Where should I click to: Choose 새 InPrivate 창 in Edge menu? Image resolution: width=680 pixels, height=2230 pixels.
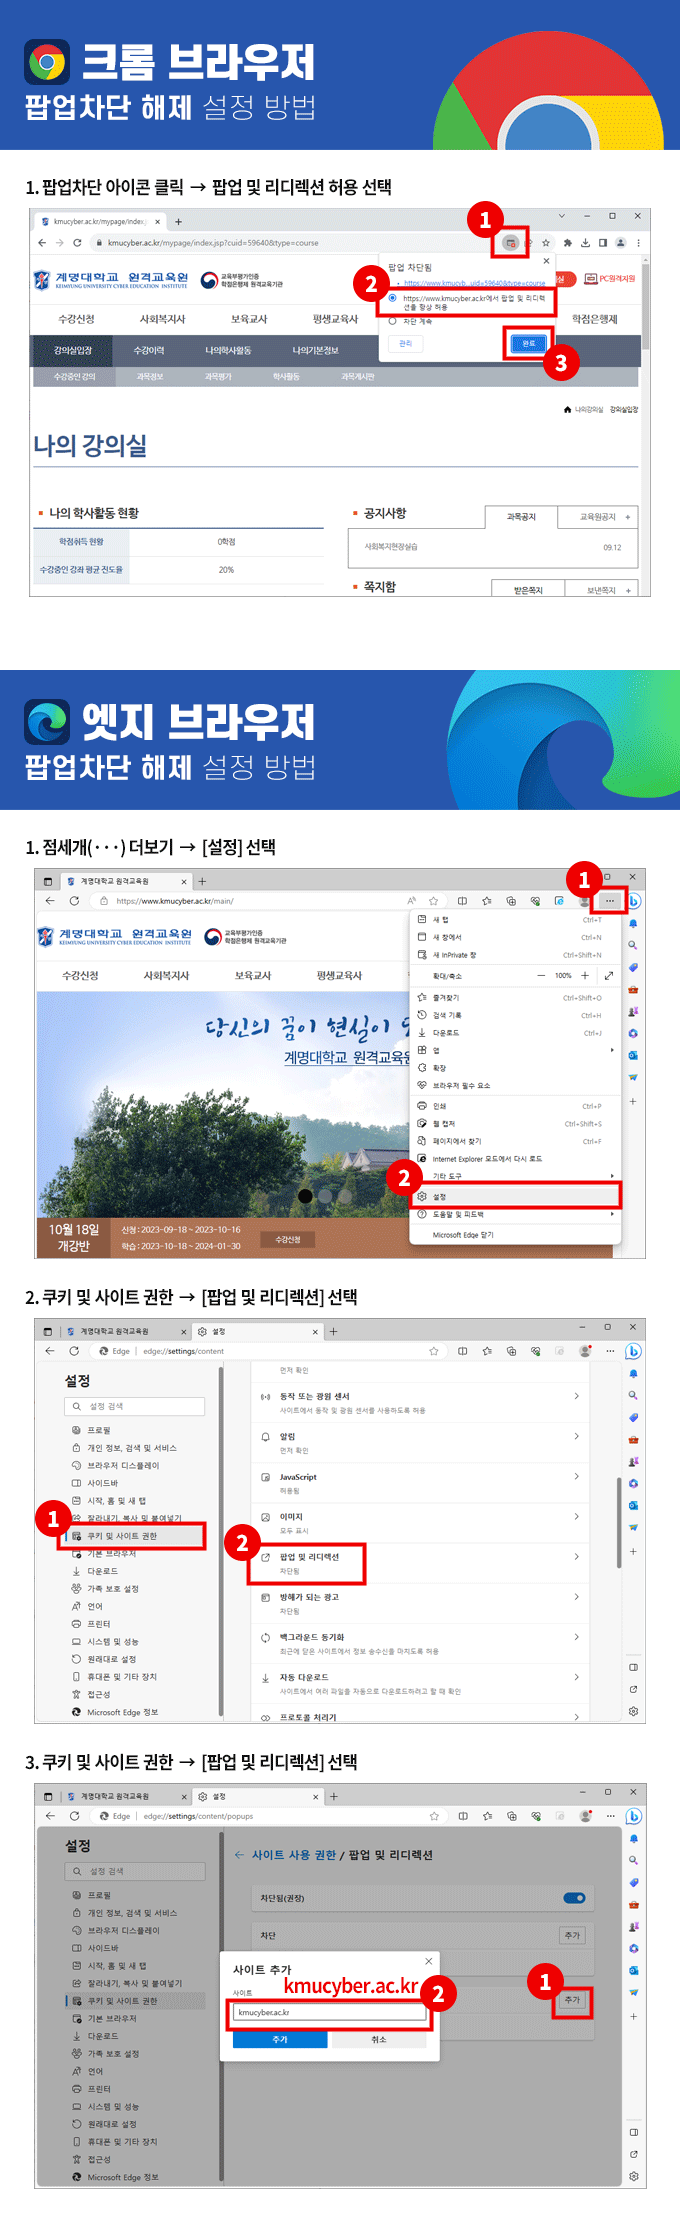pos(517,955)
